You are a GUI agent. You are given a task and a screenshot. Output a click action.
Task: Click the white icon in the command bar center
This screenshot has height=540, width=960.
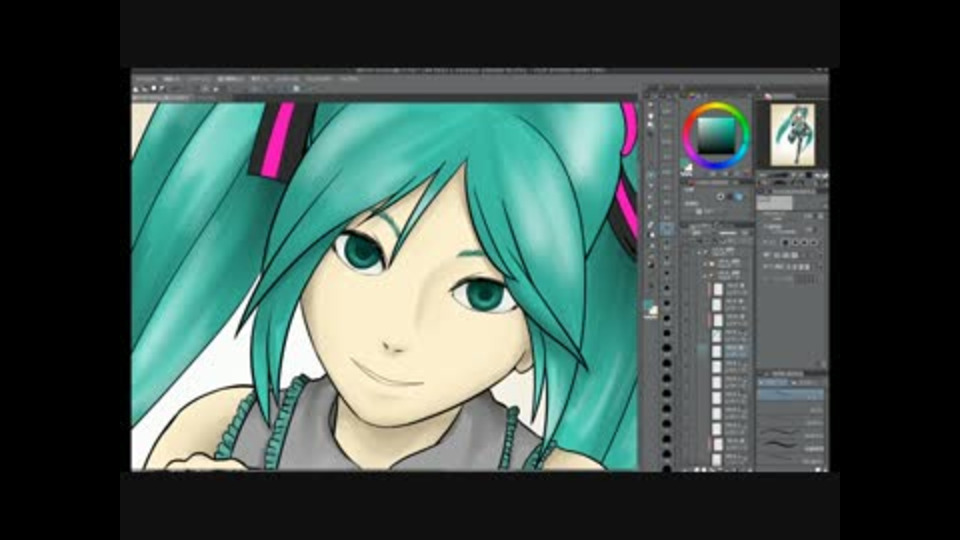point(297,88)
